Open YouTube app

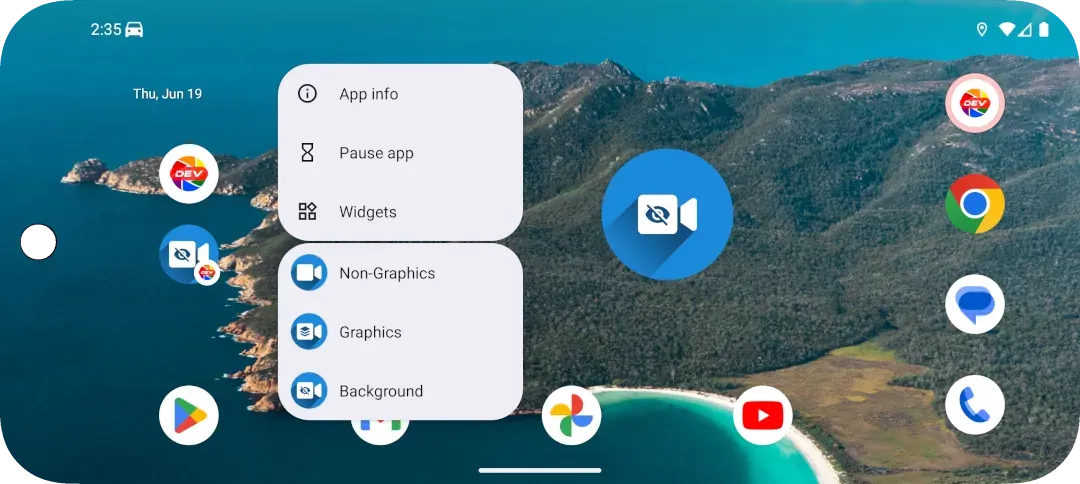tap(762, 415)
